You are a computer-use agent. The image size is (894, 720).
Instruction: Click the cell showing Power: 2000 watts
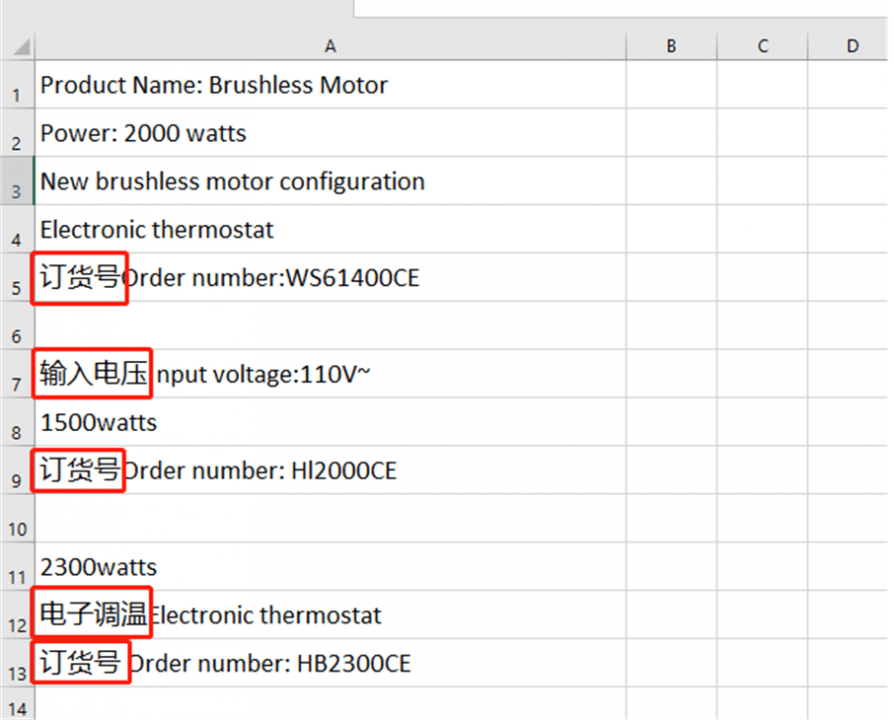[330, 133]
